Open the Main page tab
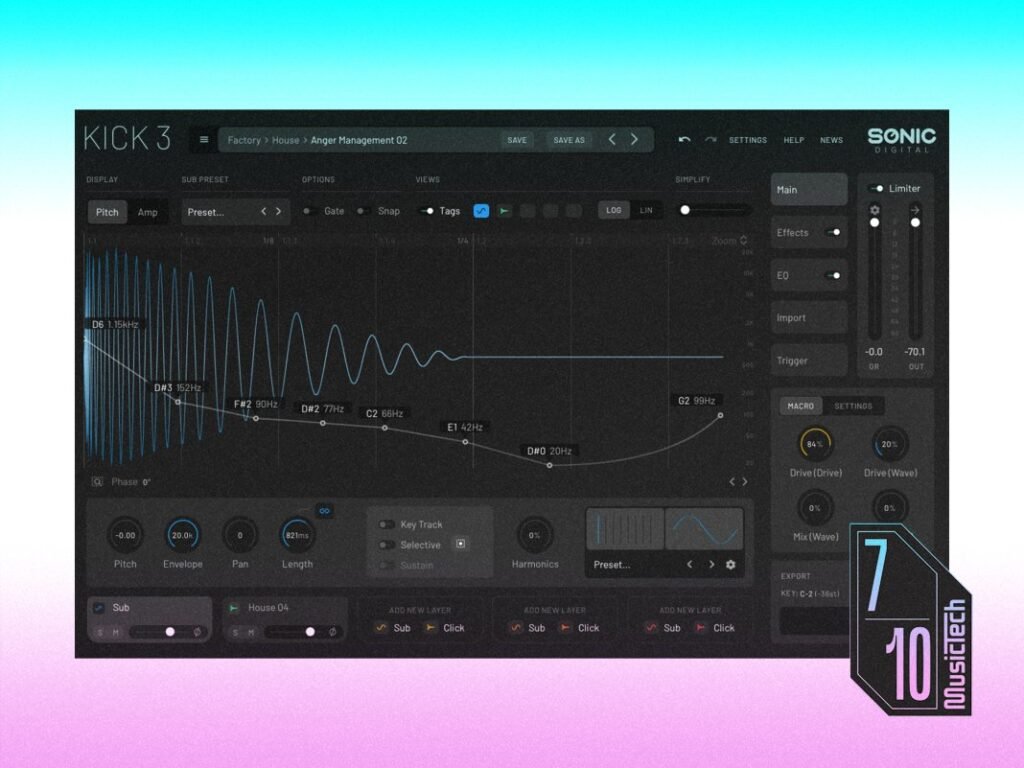Viewport: 1024px width, 768px height. (x=809, y=189)
